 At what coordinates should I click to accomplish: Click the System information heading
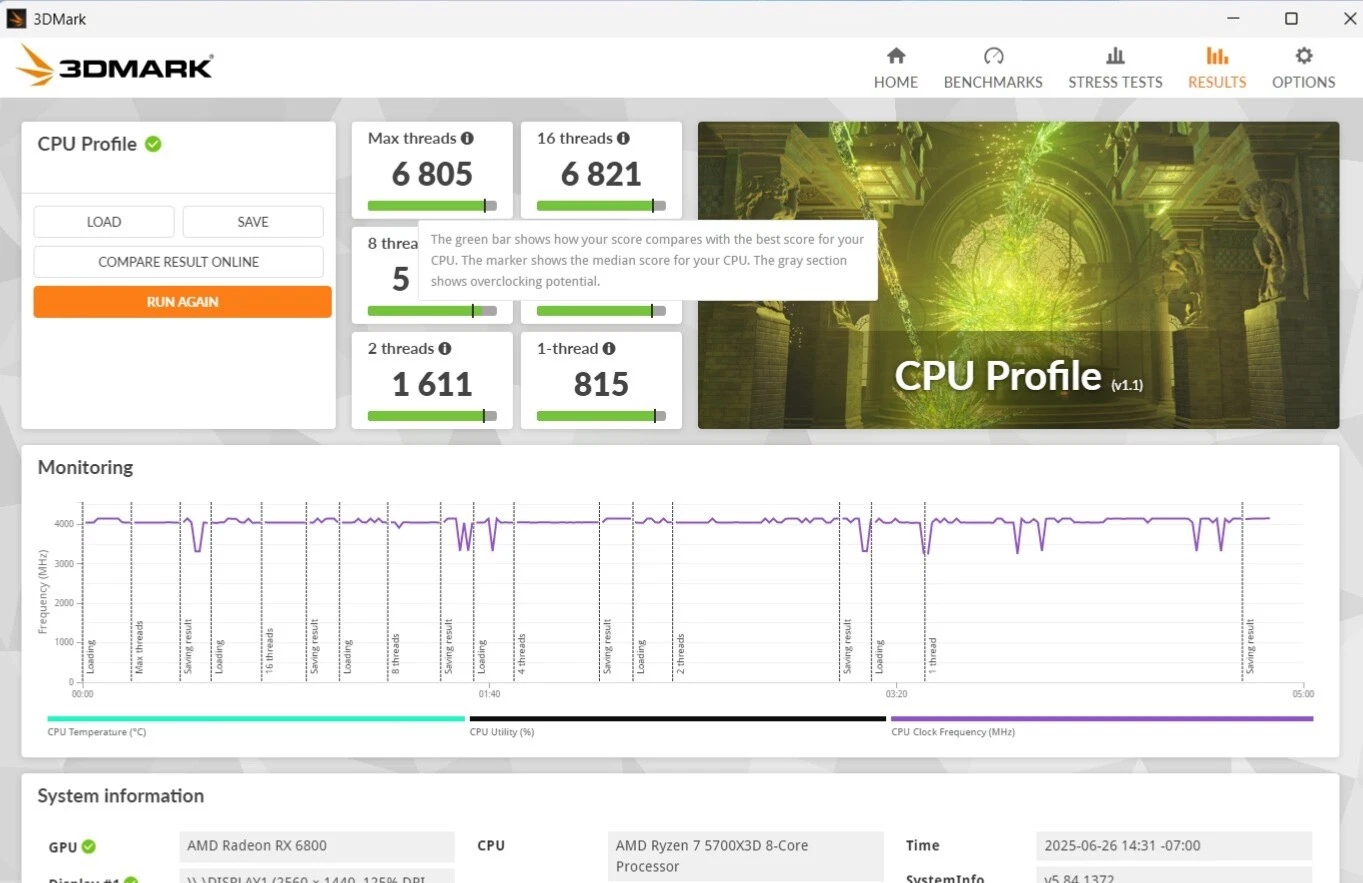tap(121, 796)
